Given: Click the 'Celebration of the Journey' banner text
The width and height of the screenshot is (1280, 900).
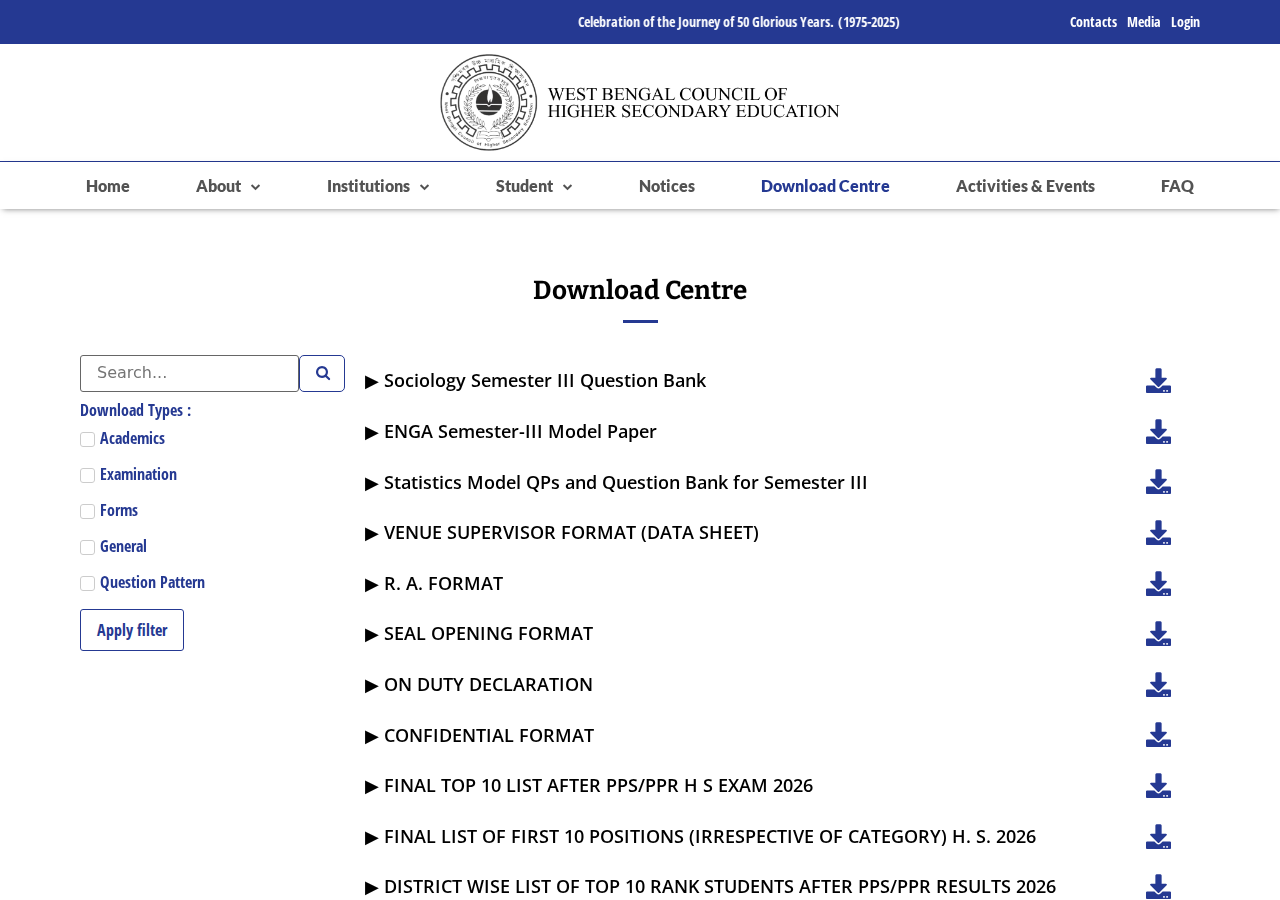Looking at the screenshot, I should coord(739,22).
